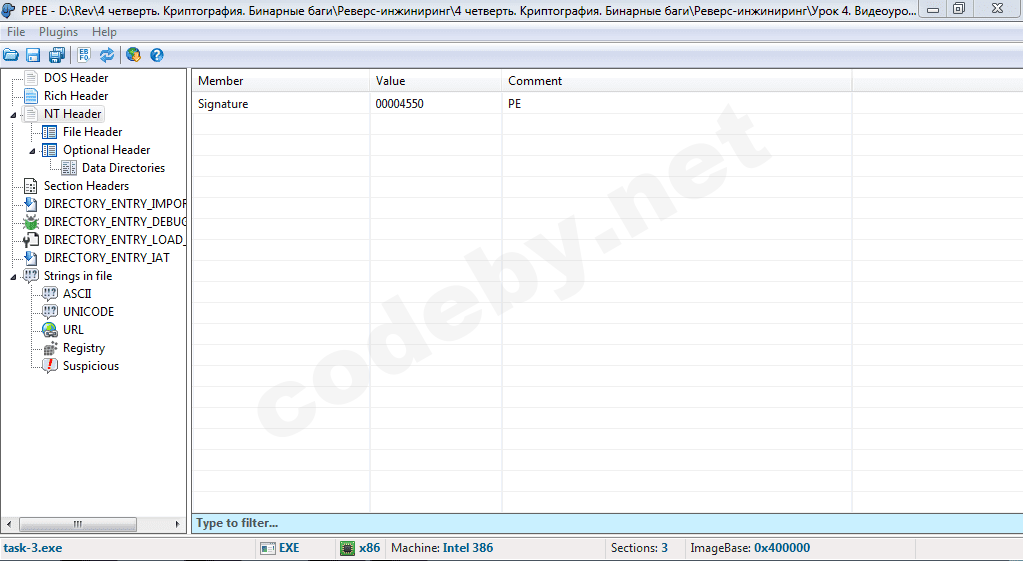Select File Header in the tree
This screenshot has height=561, width=1023.
[92, 132]
